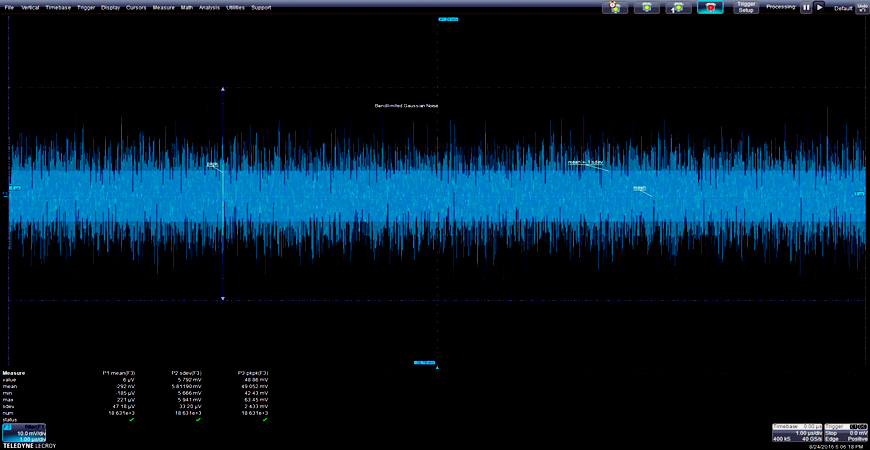Open the Trigger descriptor box

tap(846, 433)
